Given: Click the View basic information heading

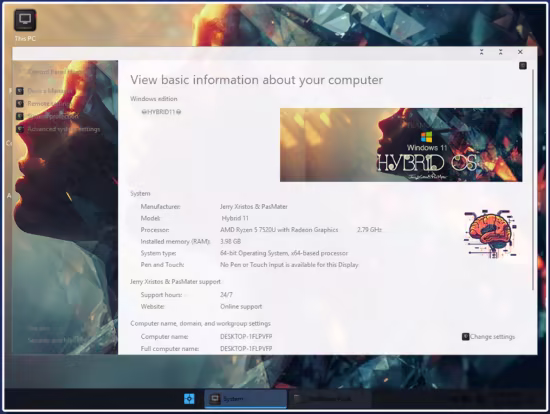Looking at the screenshot, I should pos(256,80).
